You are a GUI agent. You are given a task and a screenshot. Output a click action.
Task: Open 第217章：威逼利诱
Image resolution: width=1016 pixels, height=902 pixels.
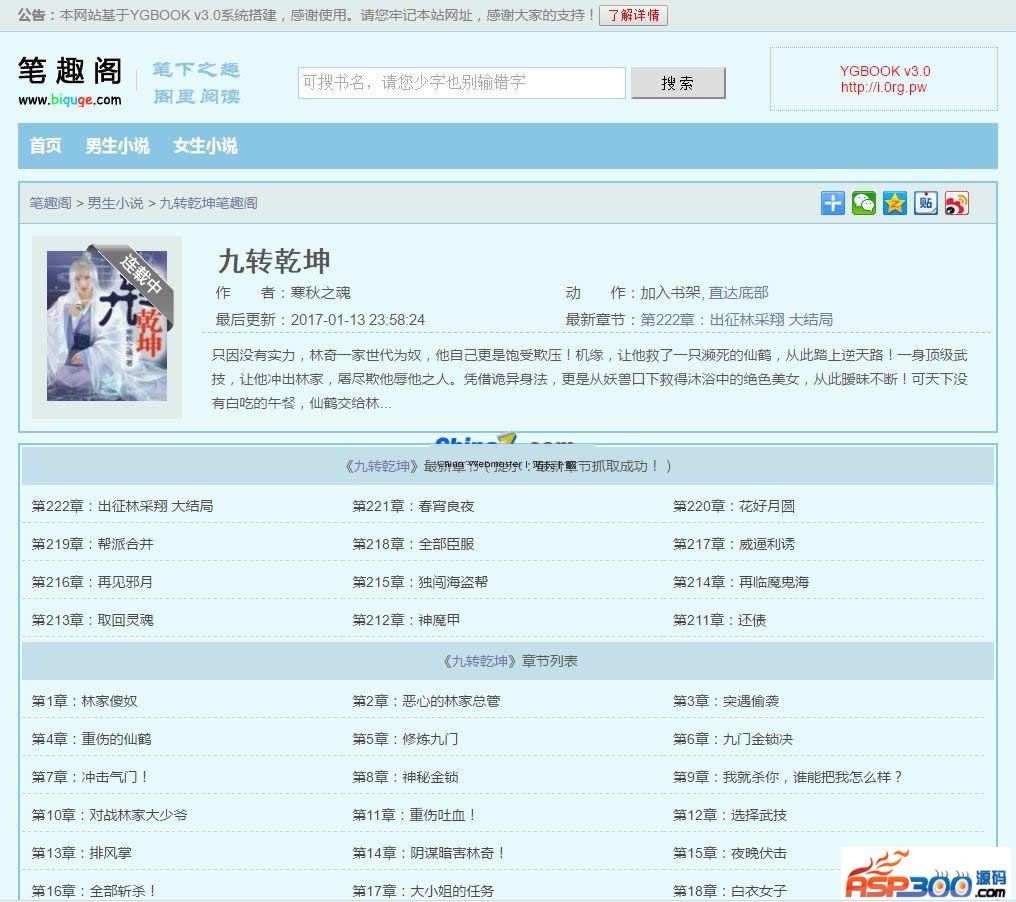point(733,544)
